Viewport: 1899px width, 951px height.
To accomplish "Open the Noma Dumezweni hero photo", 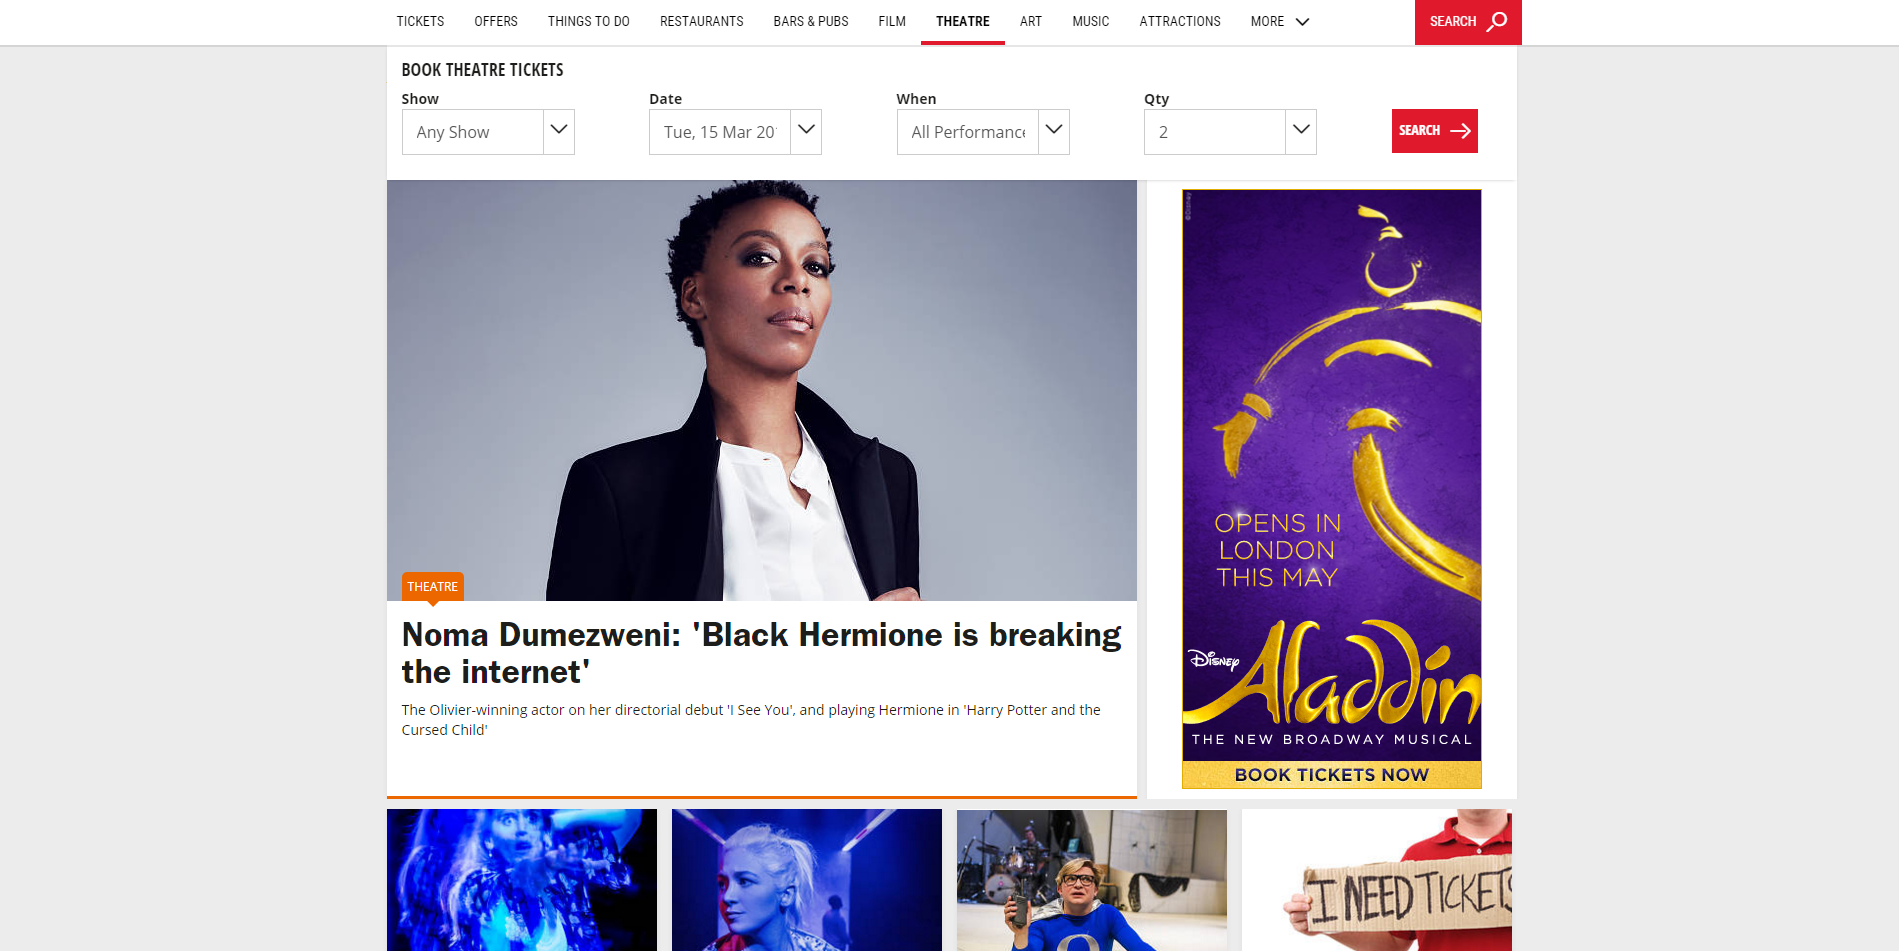I will 762,390.
